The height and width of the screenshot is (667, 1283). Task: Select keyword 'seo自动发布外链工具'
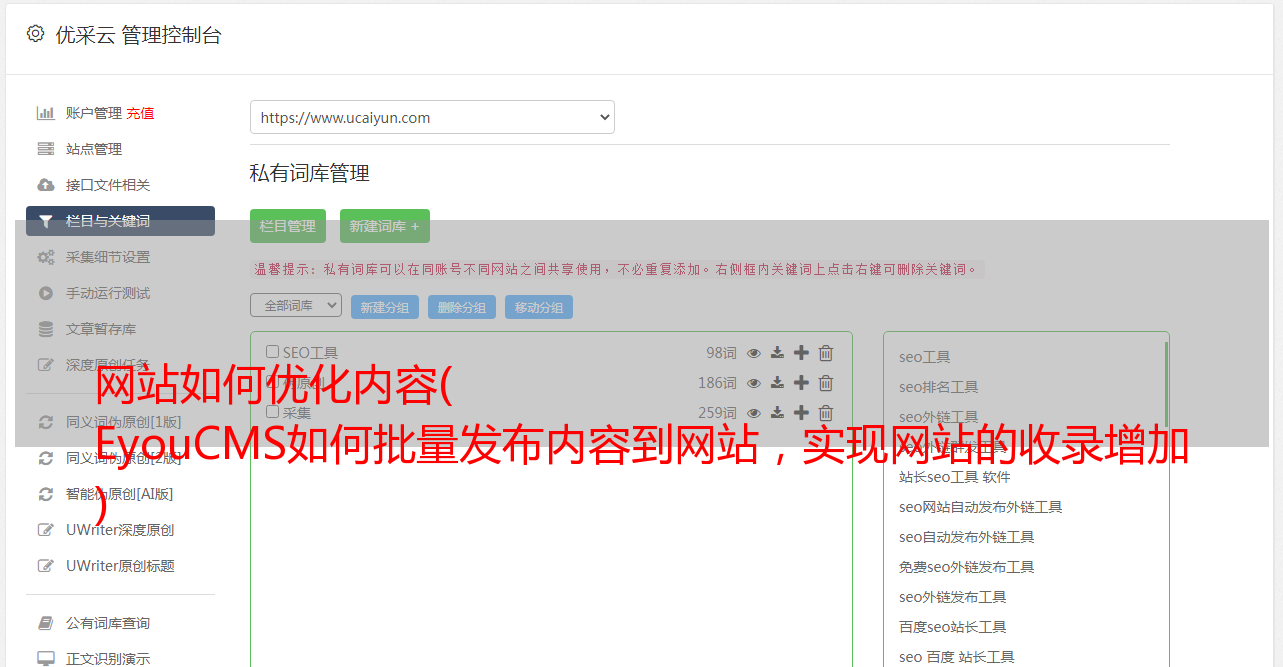(966, 537)
